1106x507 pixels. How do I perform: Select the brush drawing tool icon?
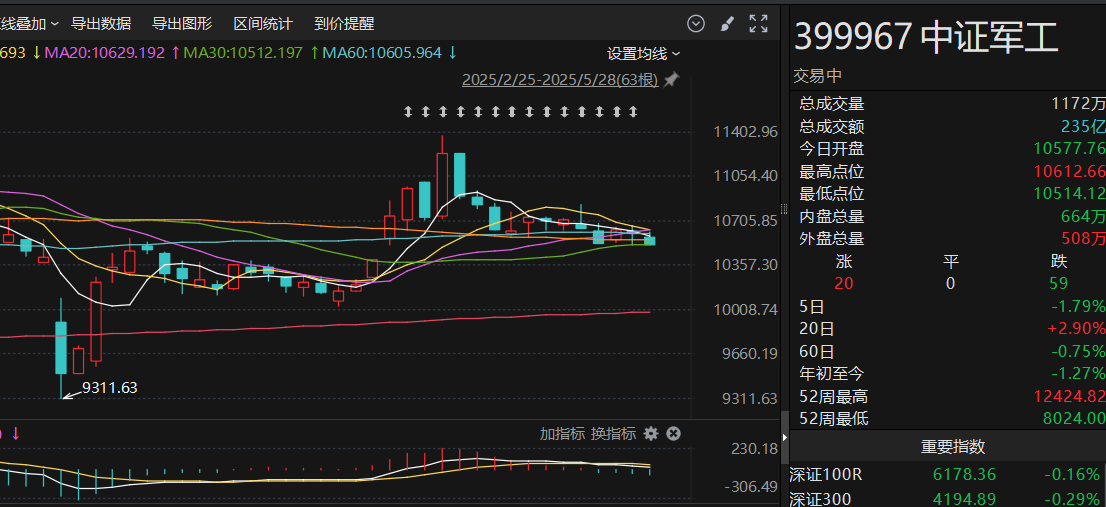[x=727, y=24]
